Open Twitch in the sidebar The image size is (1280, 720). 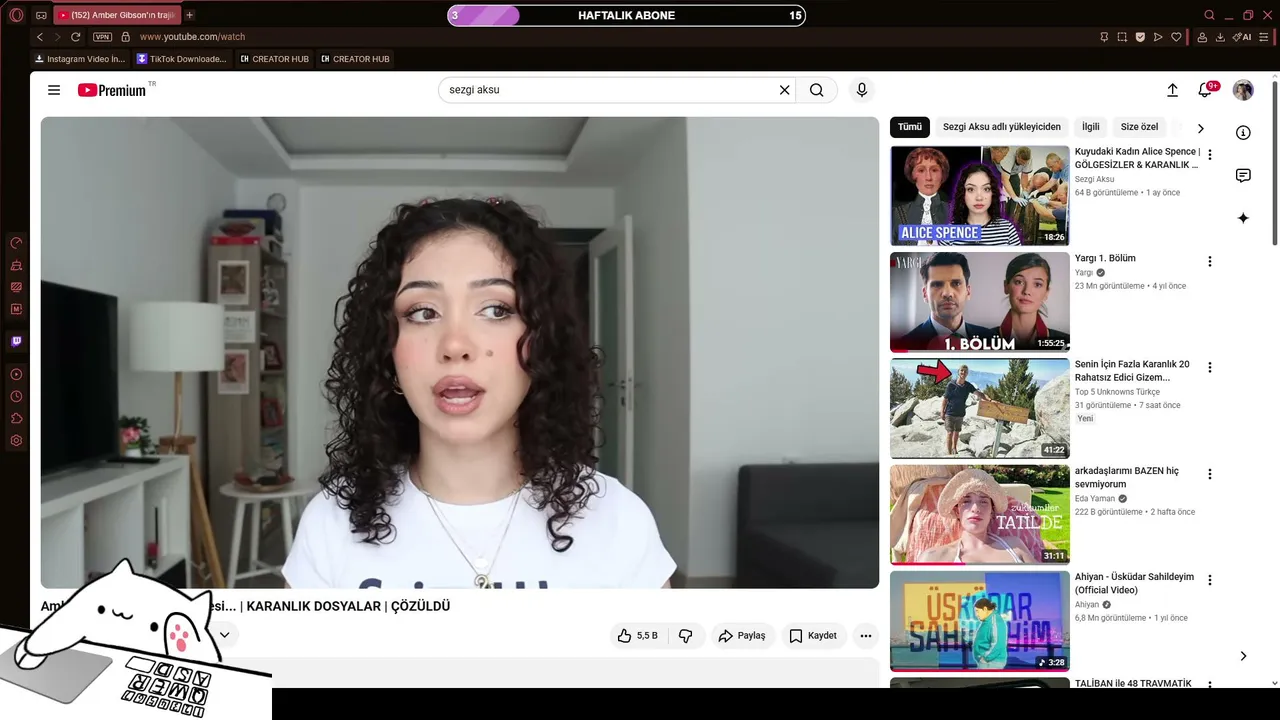[16, 342]
